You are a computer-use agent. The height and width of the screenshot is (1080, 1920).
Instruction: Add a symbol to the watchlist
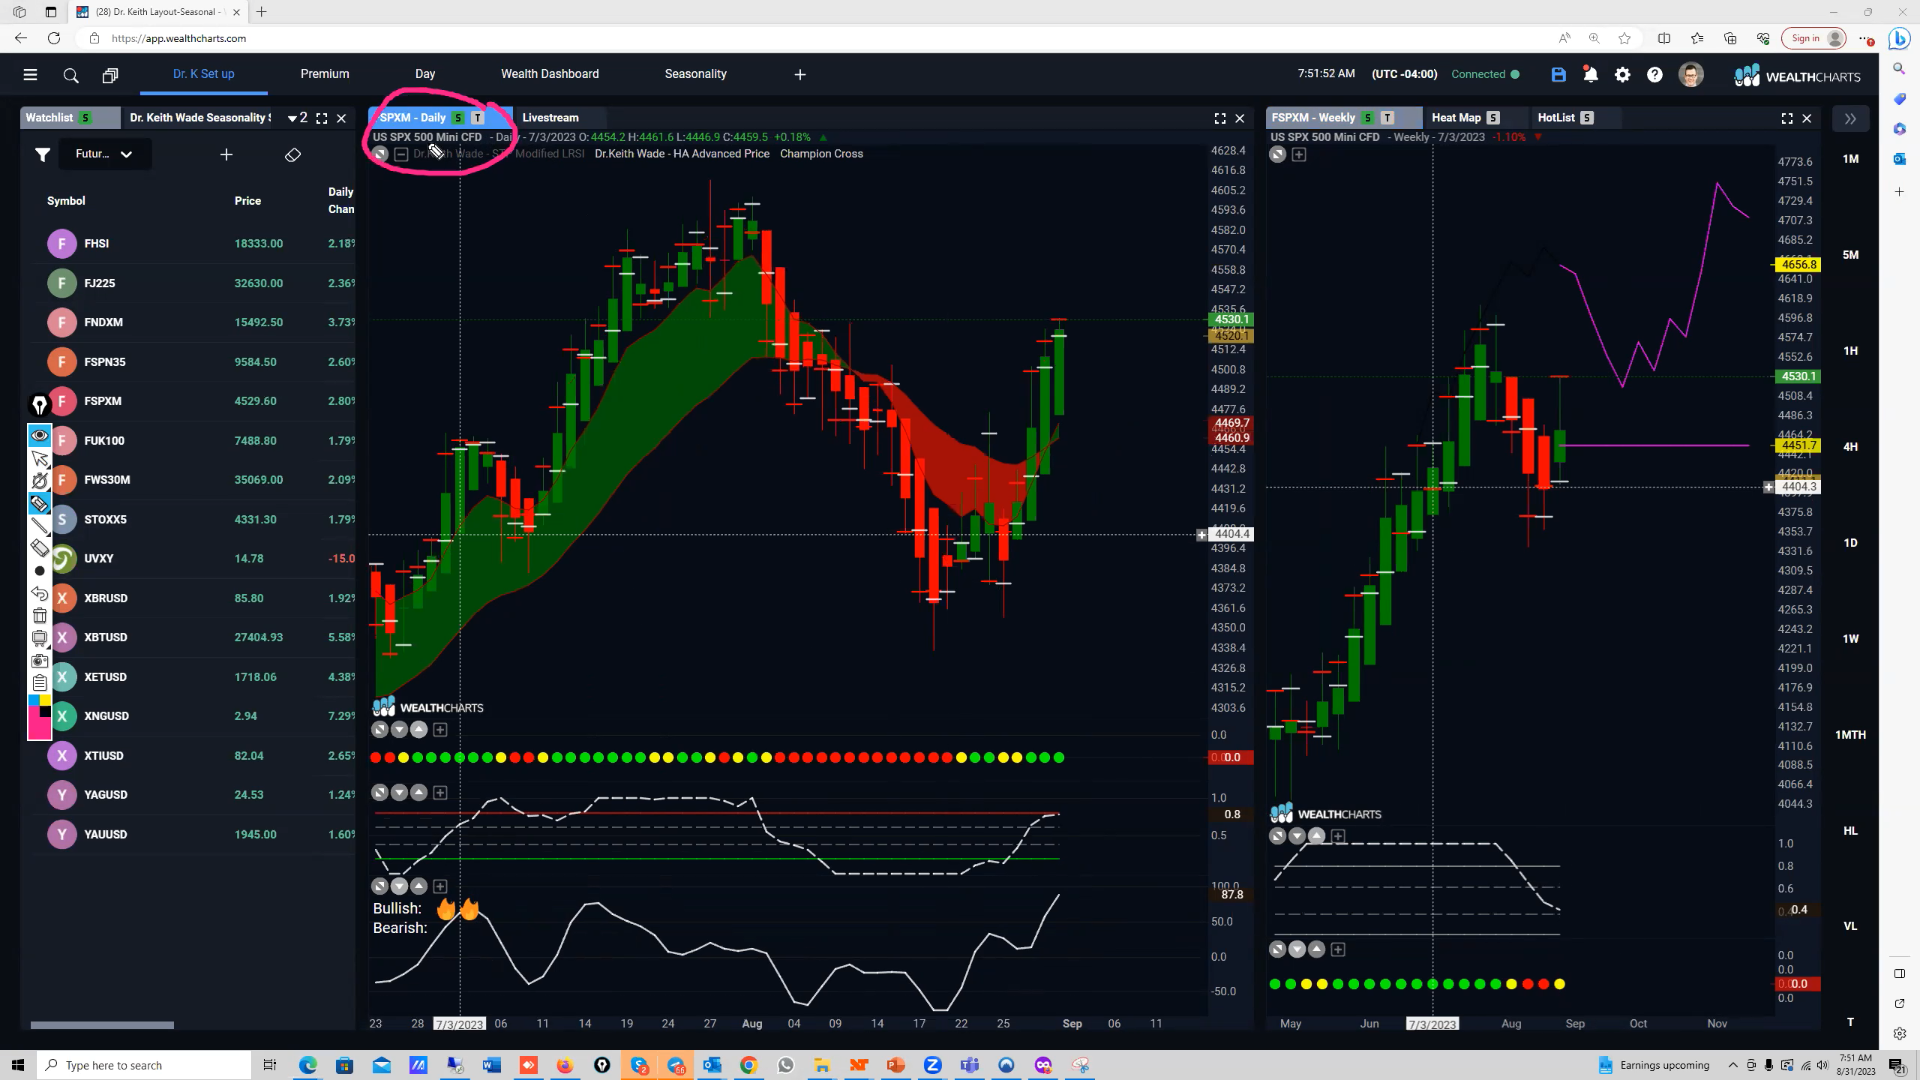(226, 154)
